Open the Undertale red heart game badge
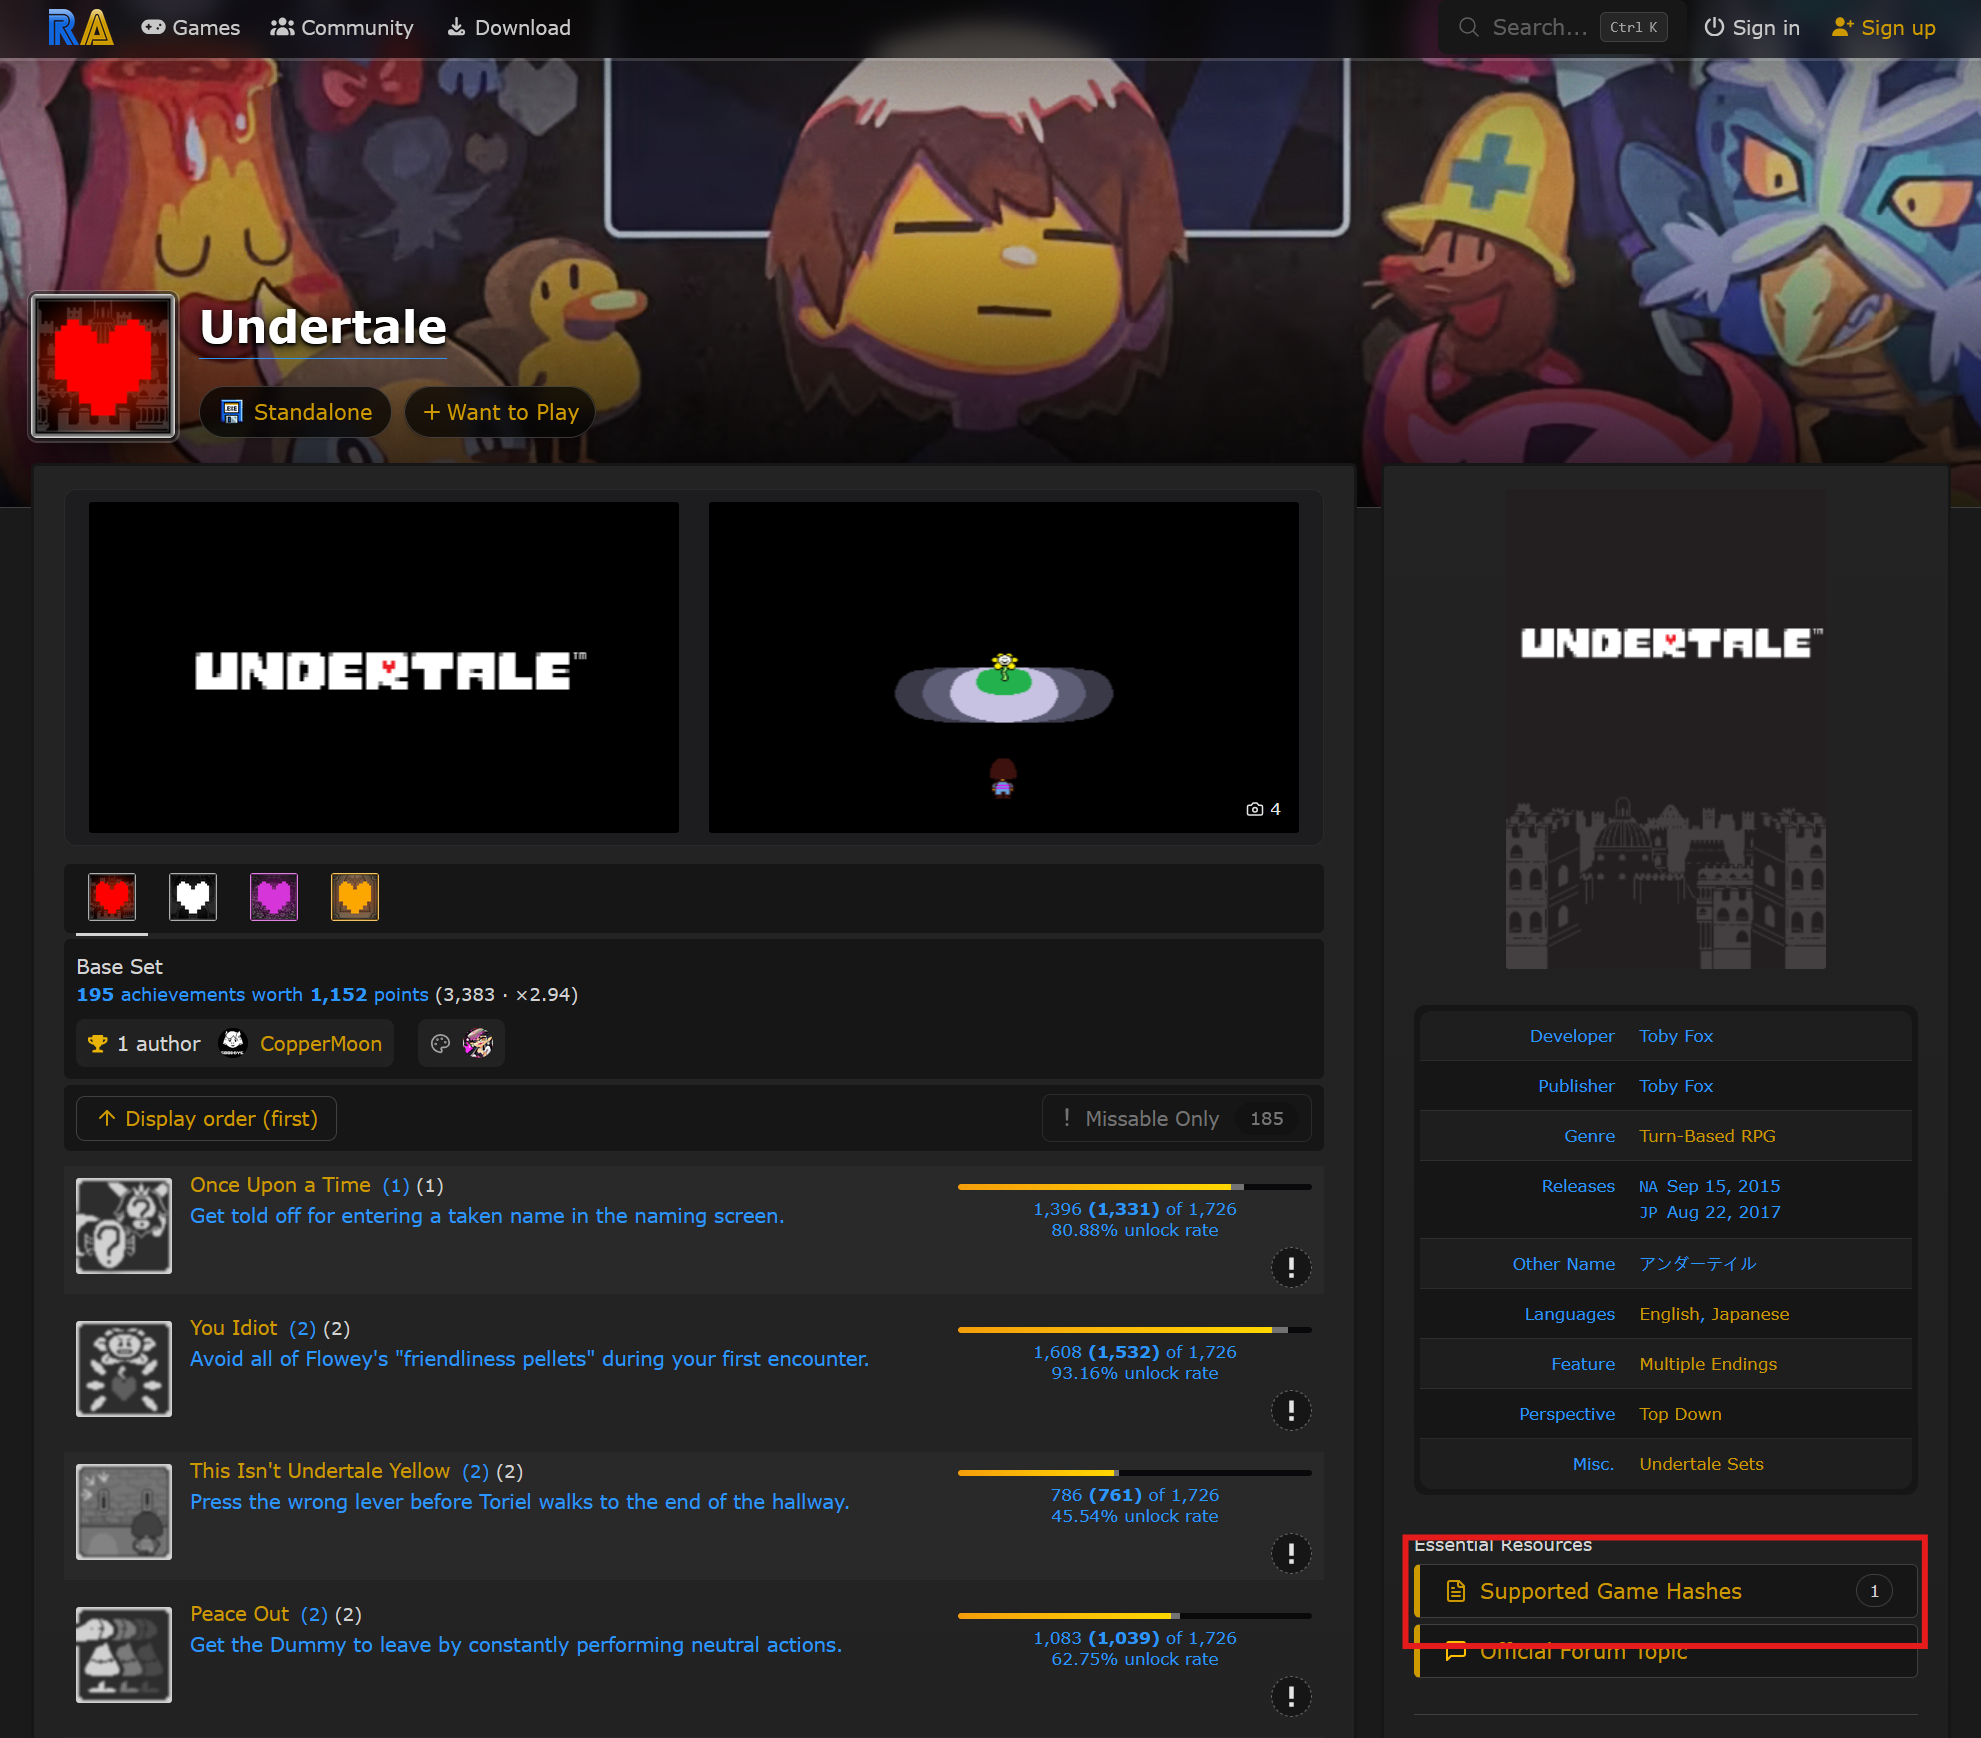This screenshot has width=1981, height=1738. [104, 366]
